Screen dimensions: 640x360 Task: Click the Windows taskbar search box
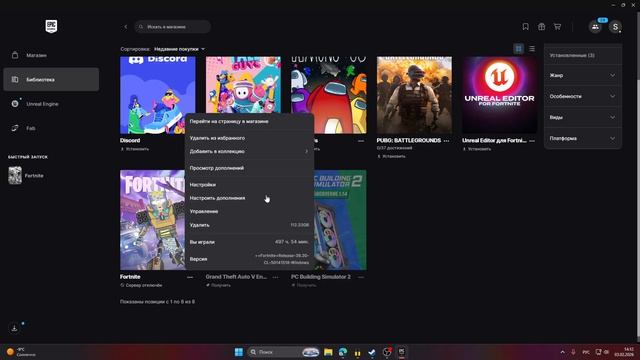(284, 352)
